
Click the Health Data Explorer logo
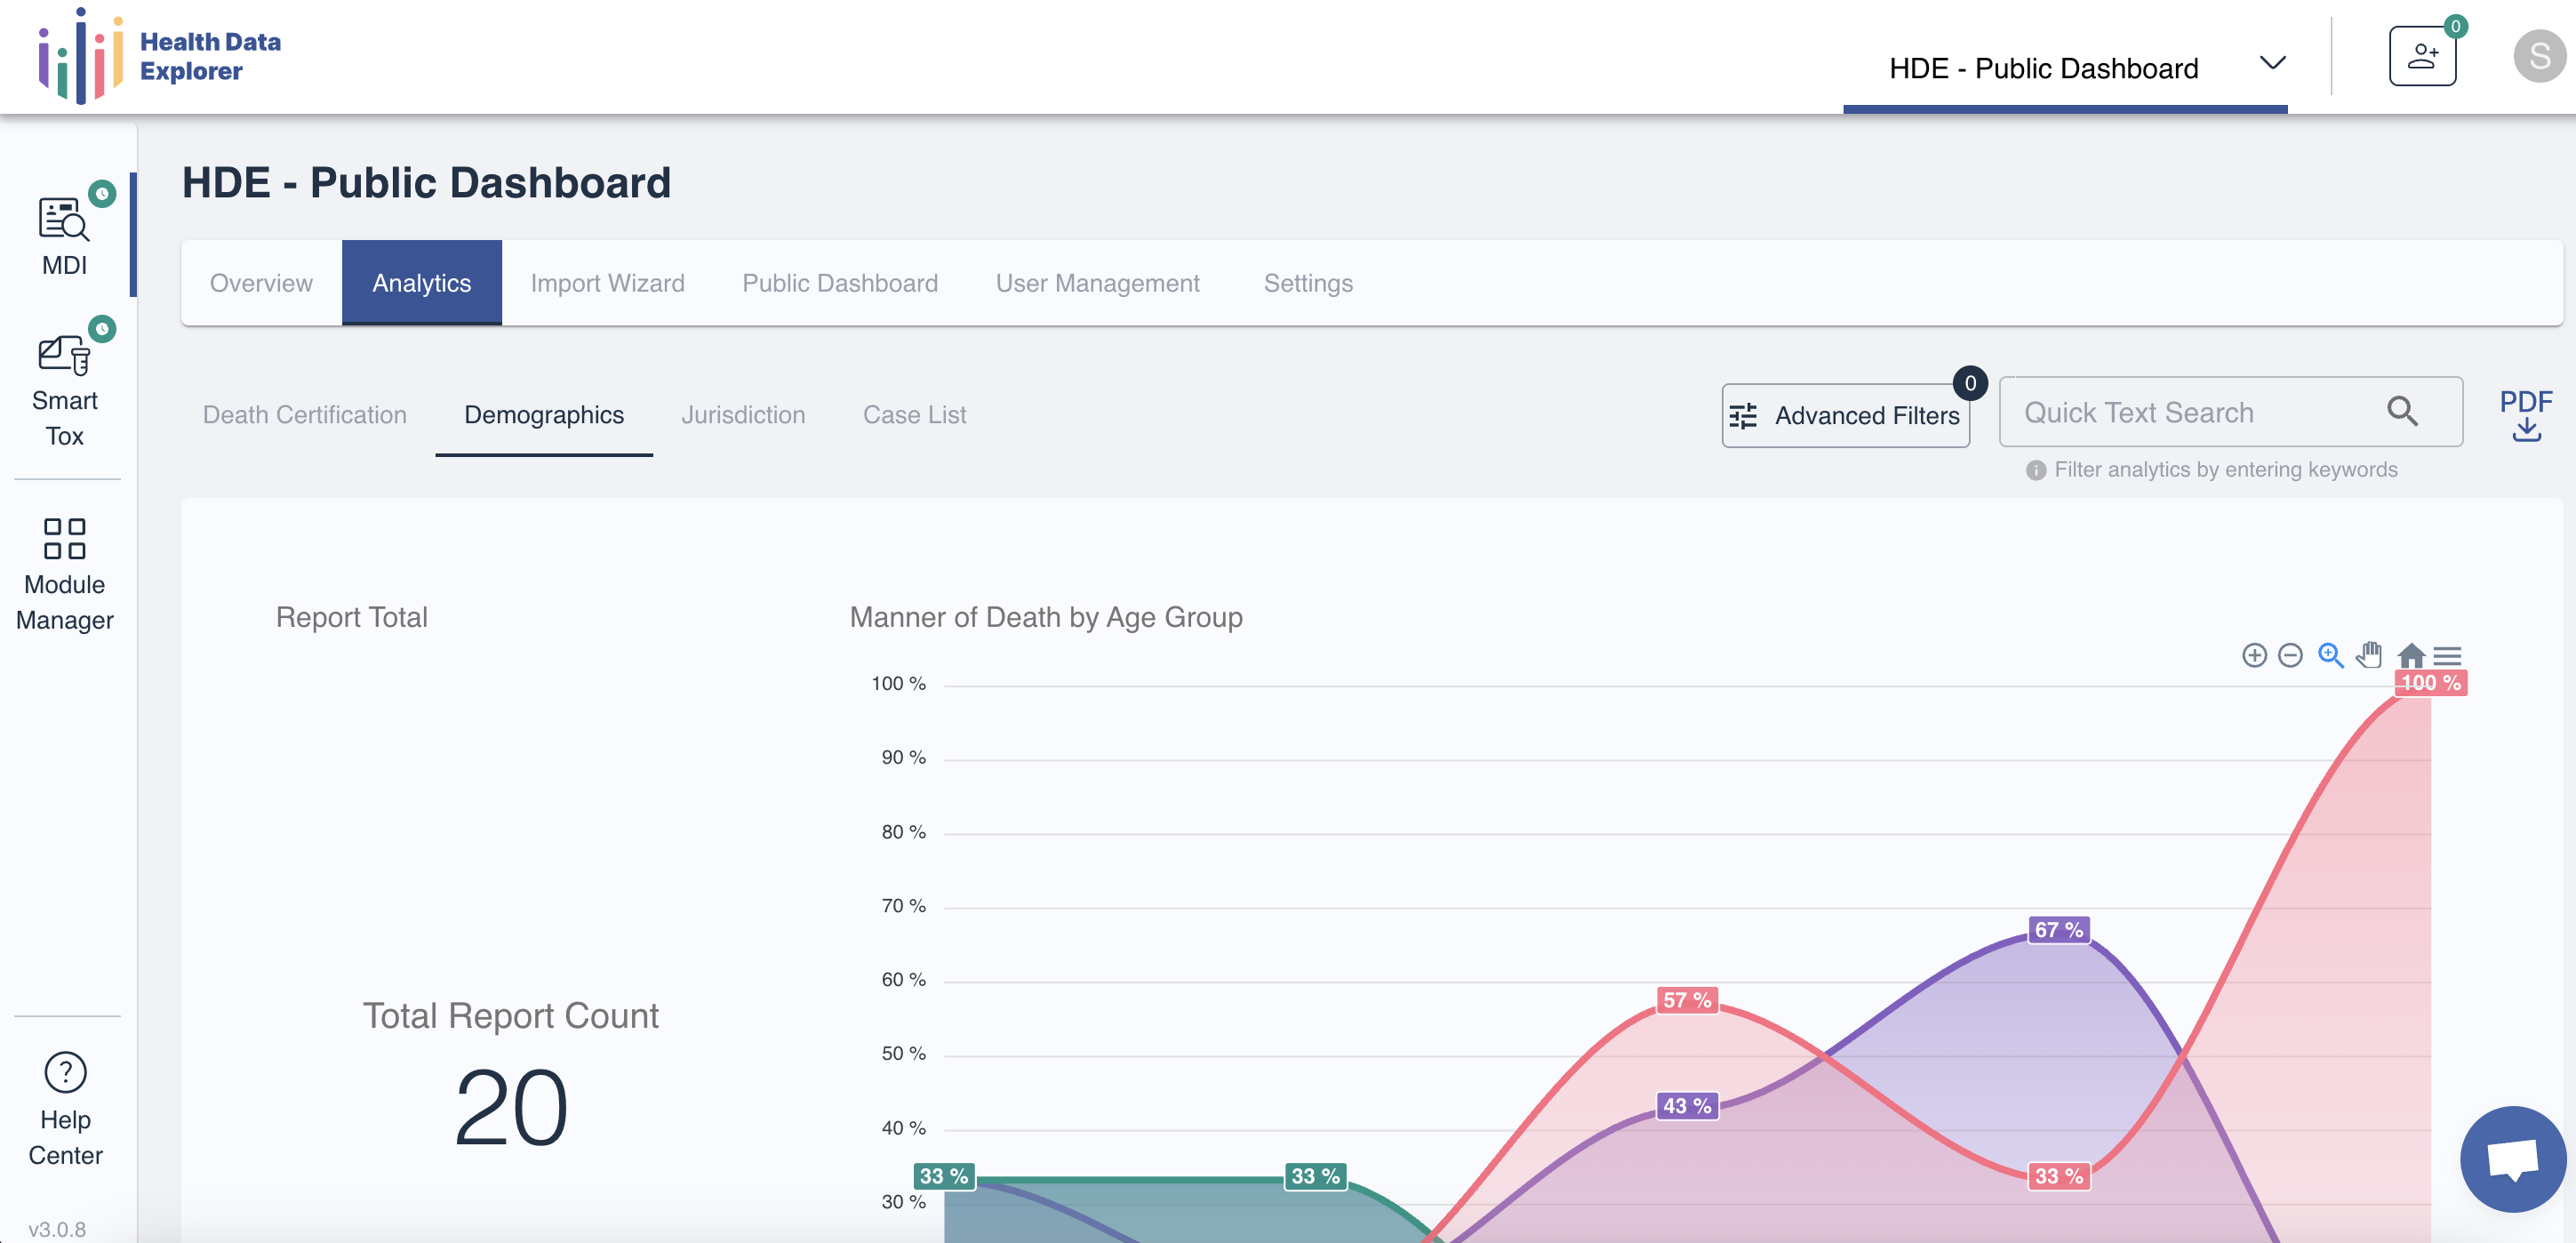[160, 56]
